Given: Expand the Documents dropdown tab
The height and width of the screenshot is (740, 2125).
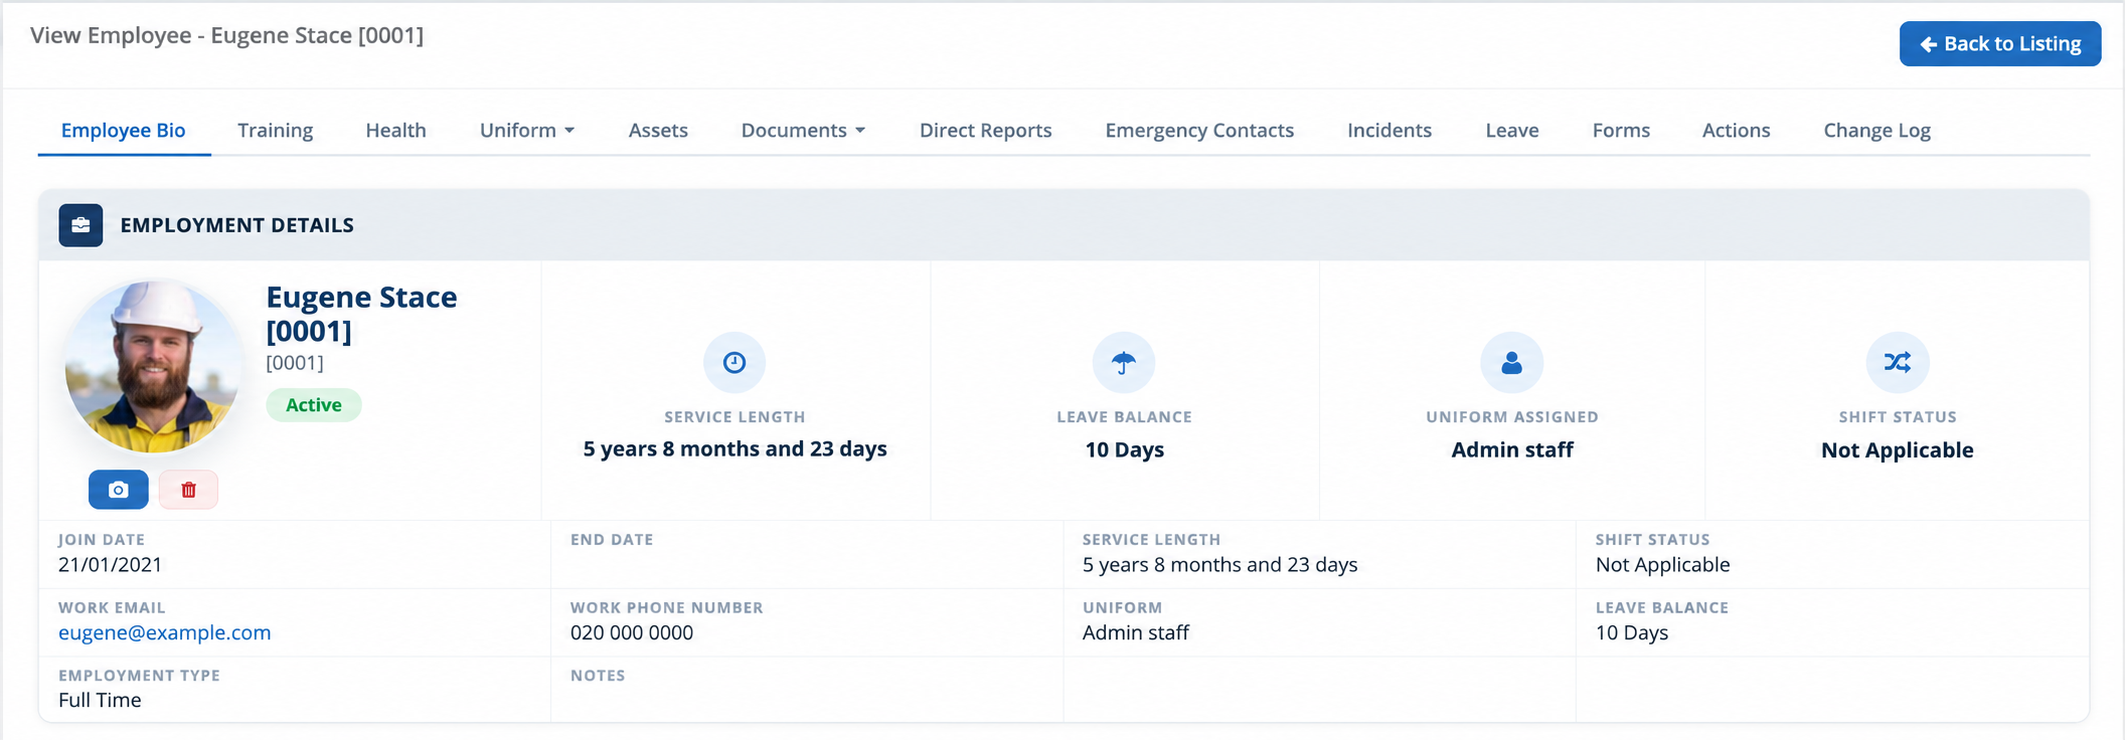Looking at the screenshot, I should (x=803, y=130).
